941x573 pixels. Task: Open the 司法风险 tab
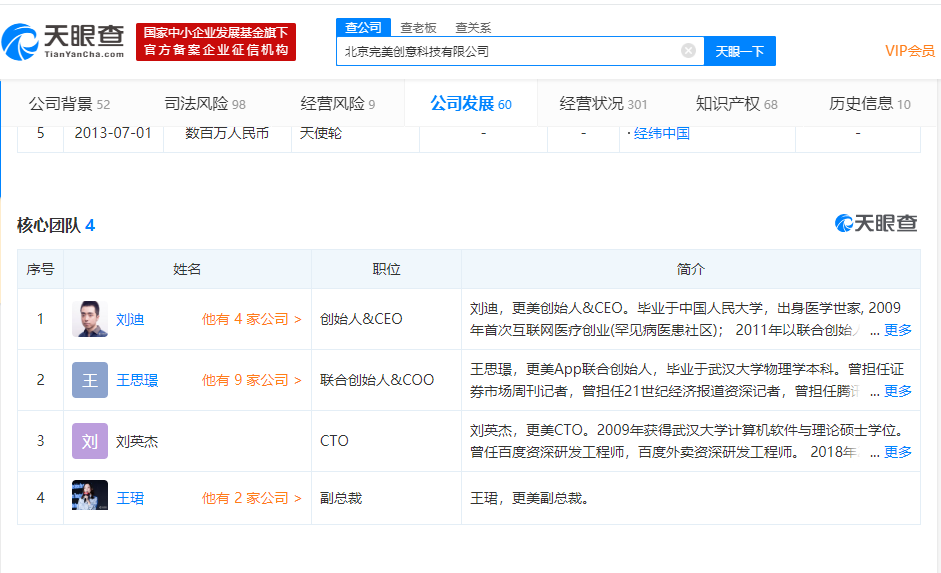point(205,104)
